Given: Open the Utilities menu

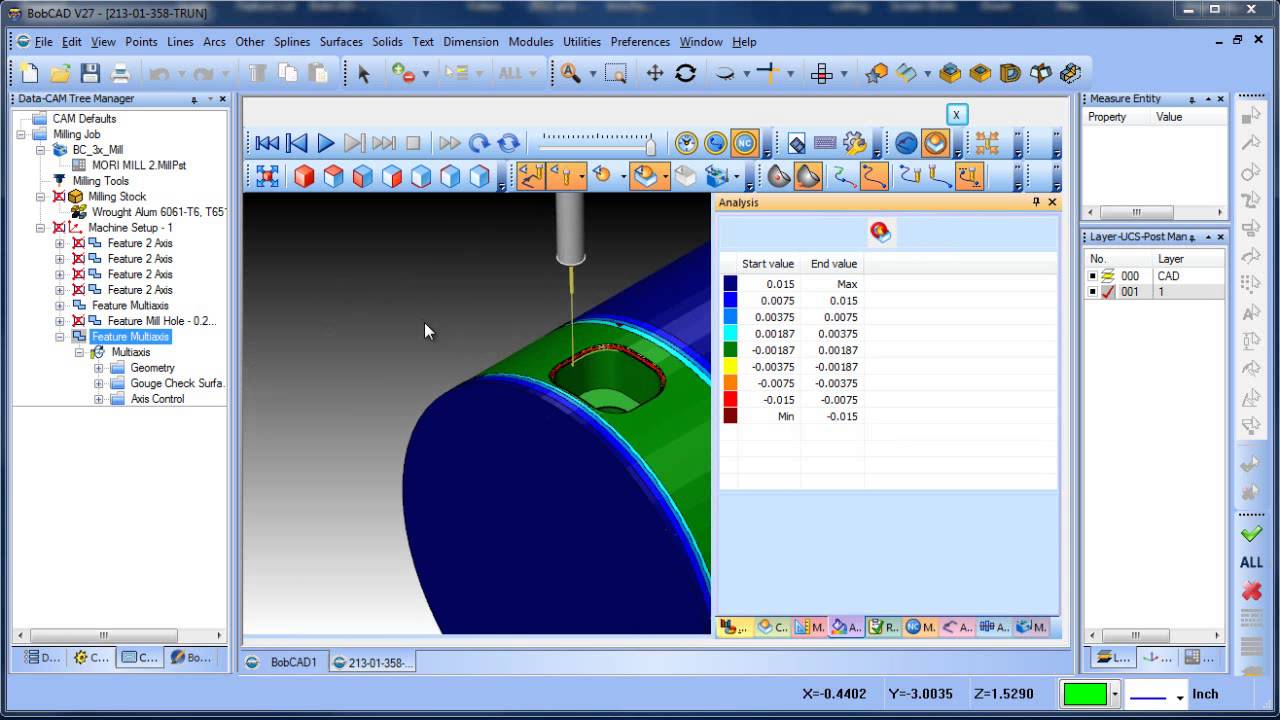Looking at the screenshot, I should pyautogui.click(x=582, y=42).
